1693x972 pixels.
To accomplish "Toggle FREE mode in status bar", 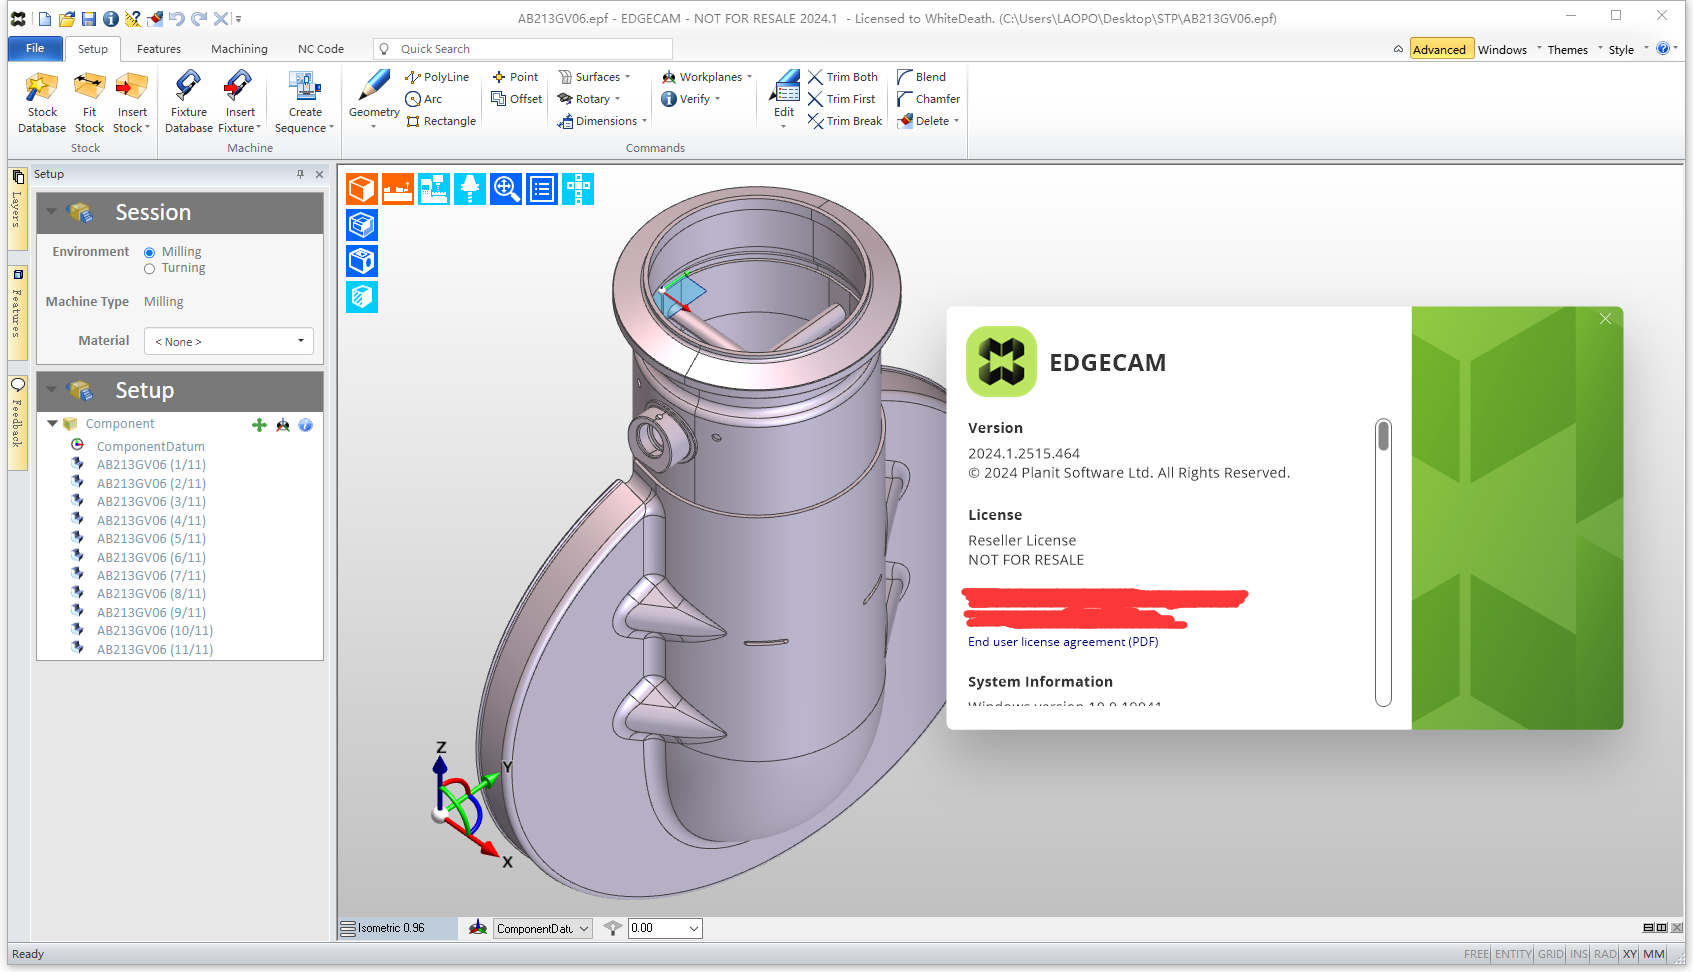I will click(x=1476, y=954).
